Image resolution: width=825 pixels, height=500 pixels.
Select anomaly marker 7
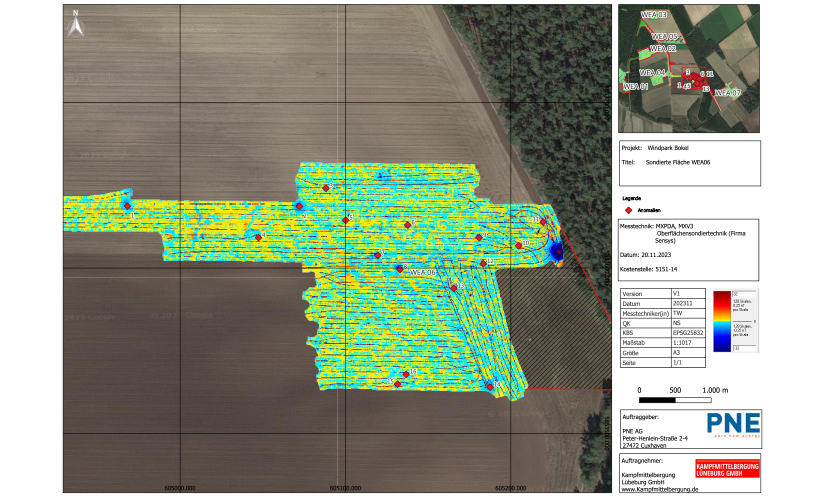pyautogui.click(x=377, y=255)
